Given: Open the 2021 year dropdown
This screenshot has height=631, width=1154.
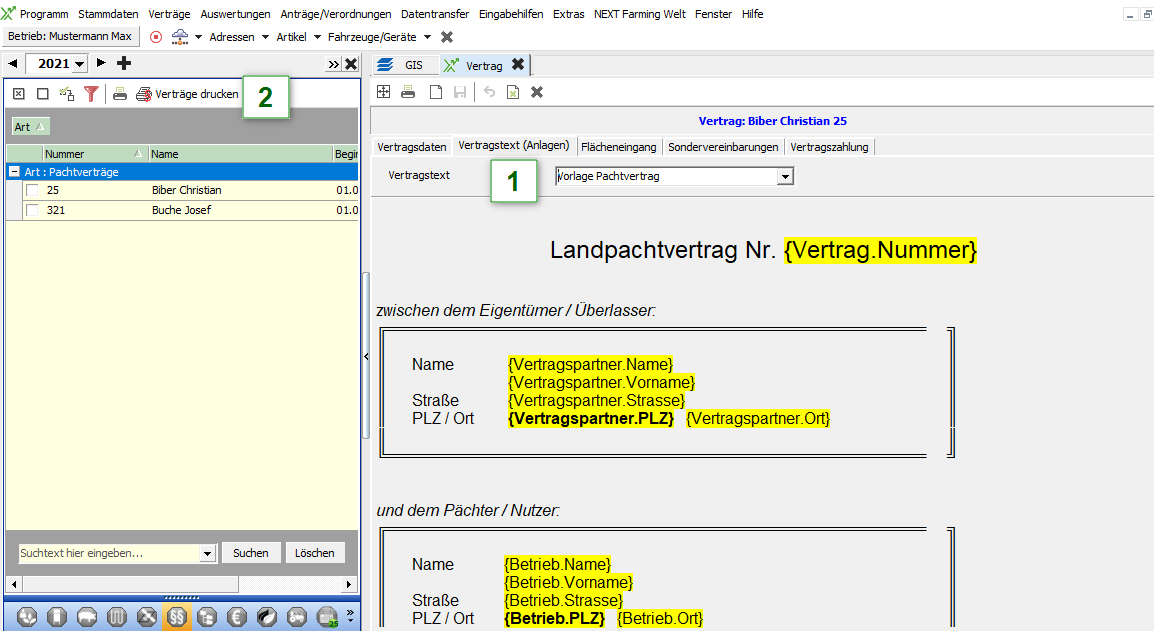Looking at the screenshot, I should (79, 64).
